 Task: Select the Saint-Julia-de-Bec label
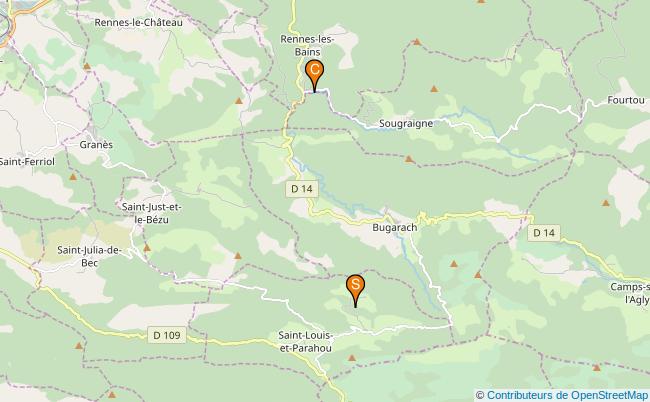tap(89, 256)
